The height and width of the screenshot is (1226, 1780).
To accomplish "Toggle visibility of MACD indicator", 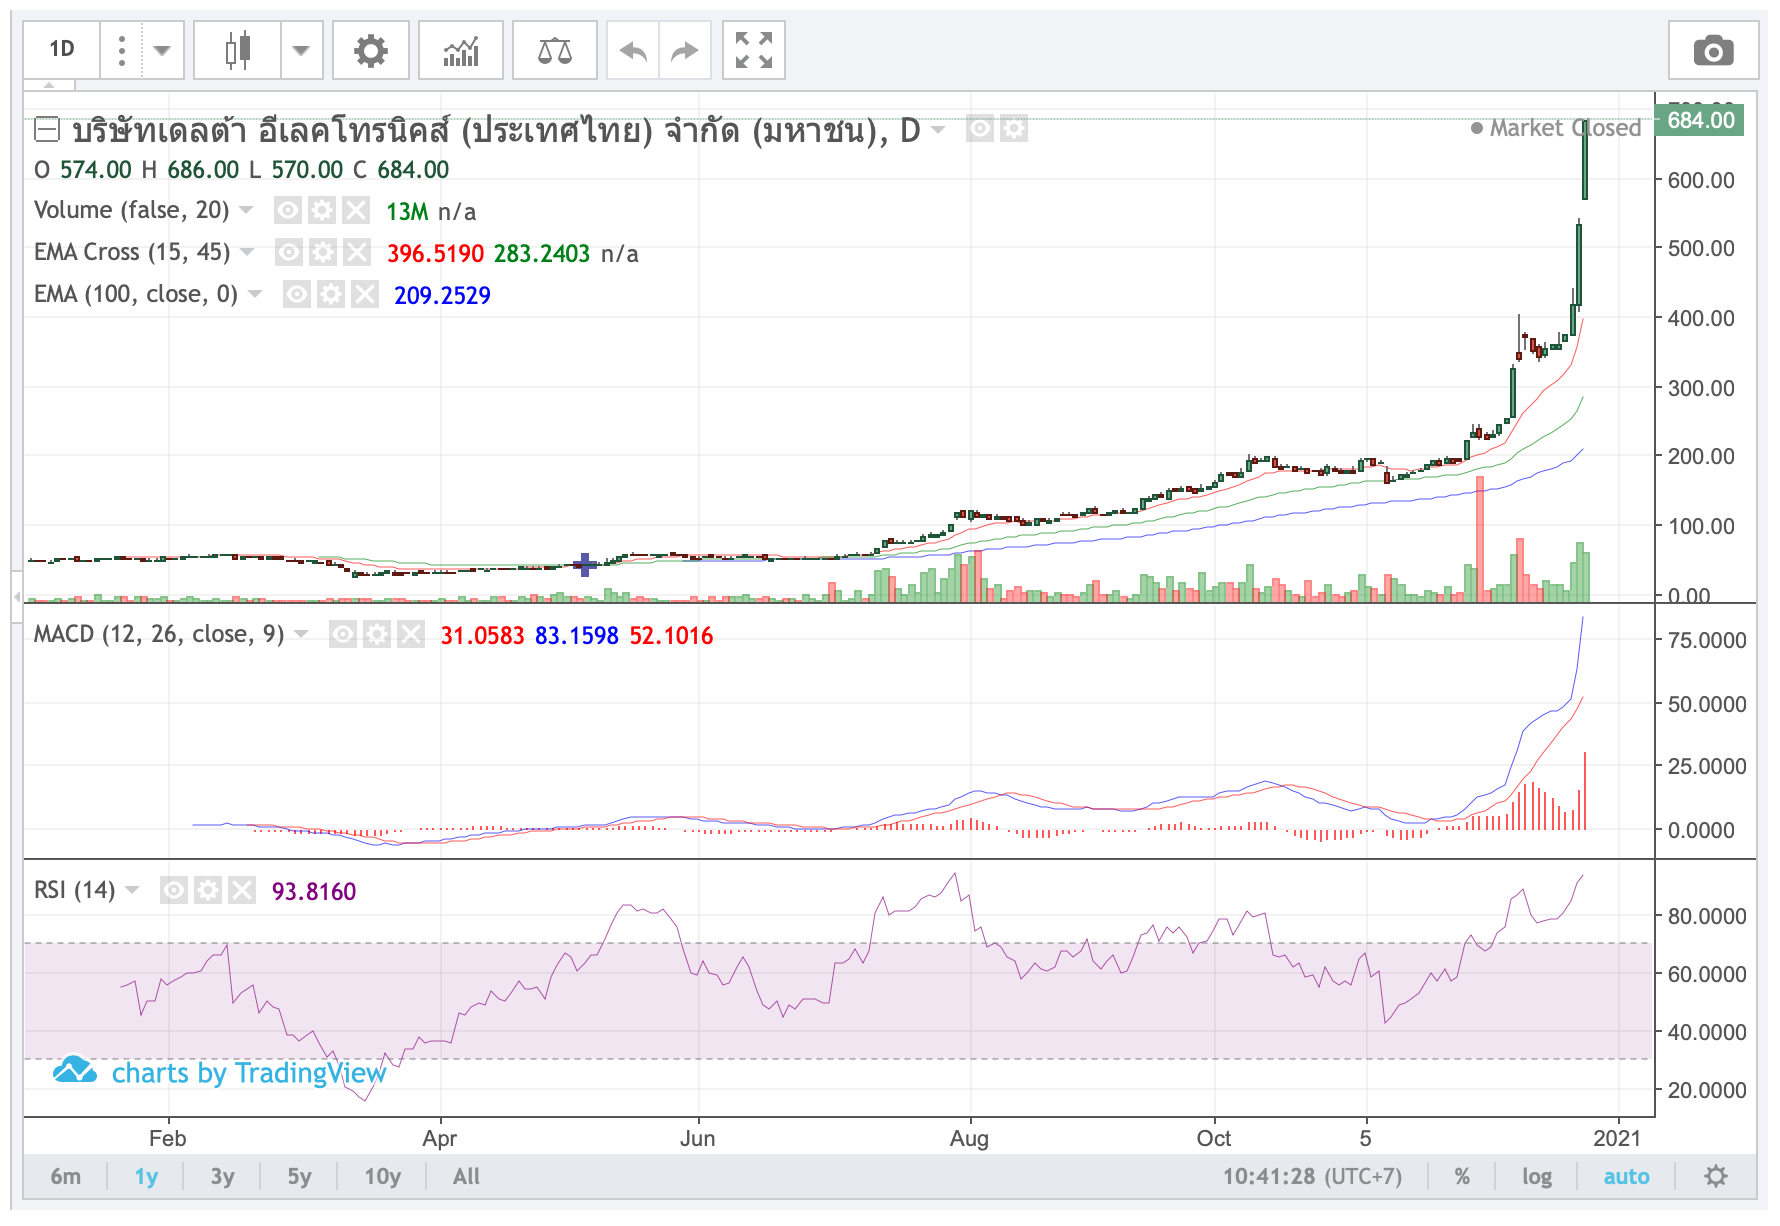I will [343, 634].
